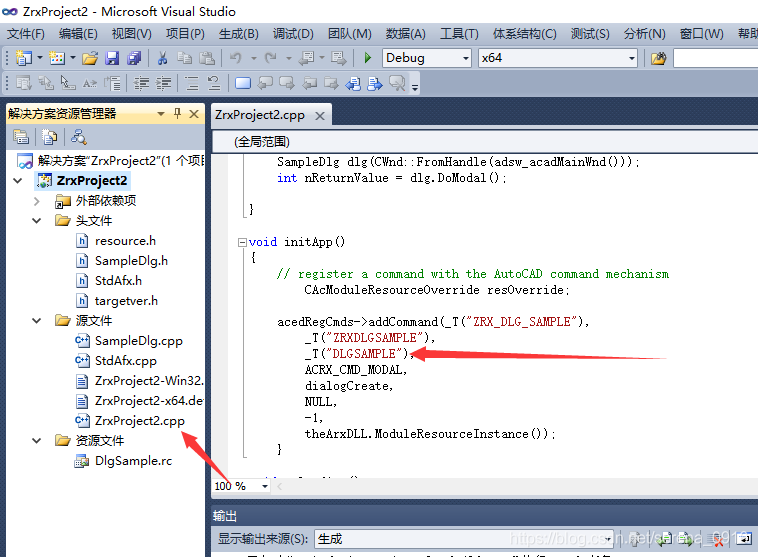The height and width of the screenshot is (557, 758).
Task: Cut the selection with the scissors icon
Action: click(162, 58)
